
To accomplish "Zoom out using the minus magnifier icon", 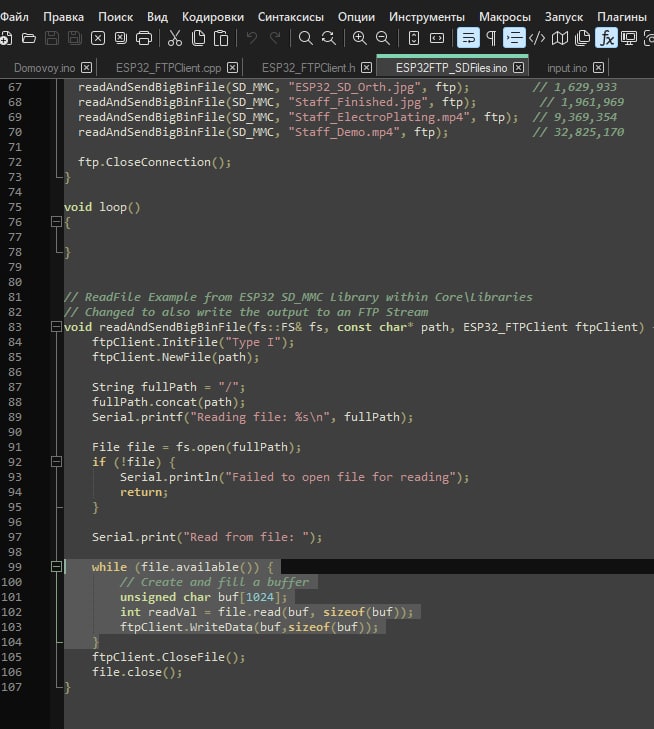I will coord(383,38).
